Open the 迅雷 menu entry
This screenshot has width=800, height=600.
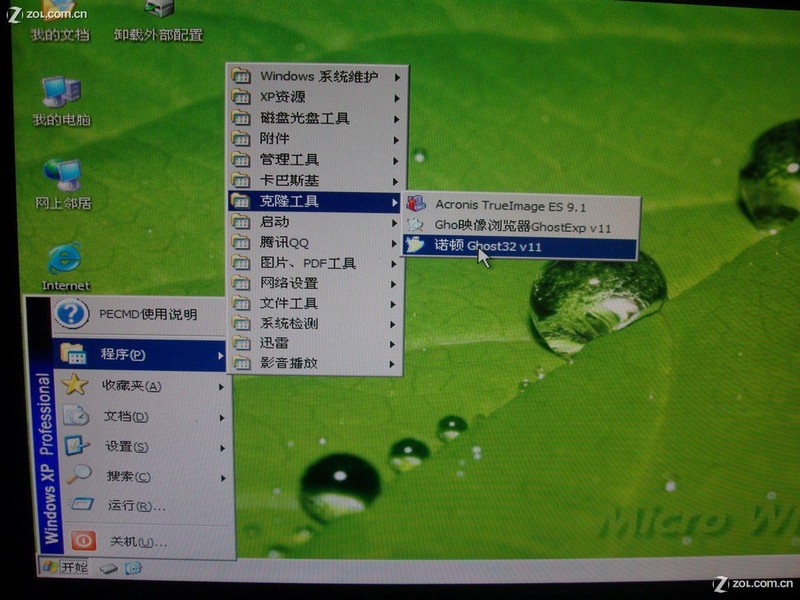[x=314, y=343]
